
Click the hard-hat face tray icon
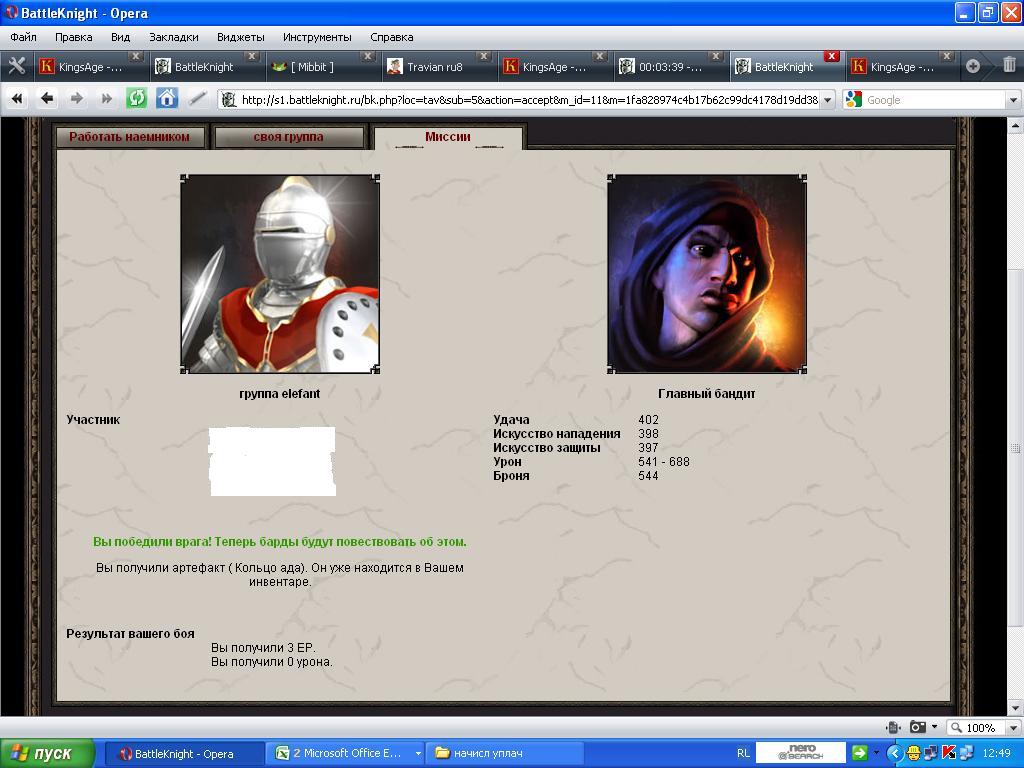coord(914,754)
